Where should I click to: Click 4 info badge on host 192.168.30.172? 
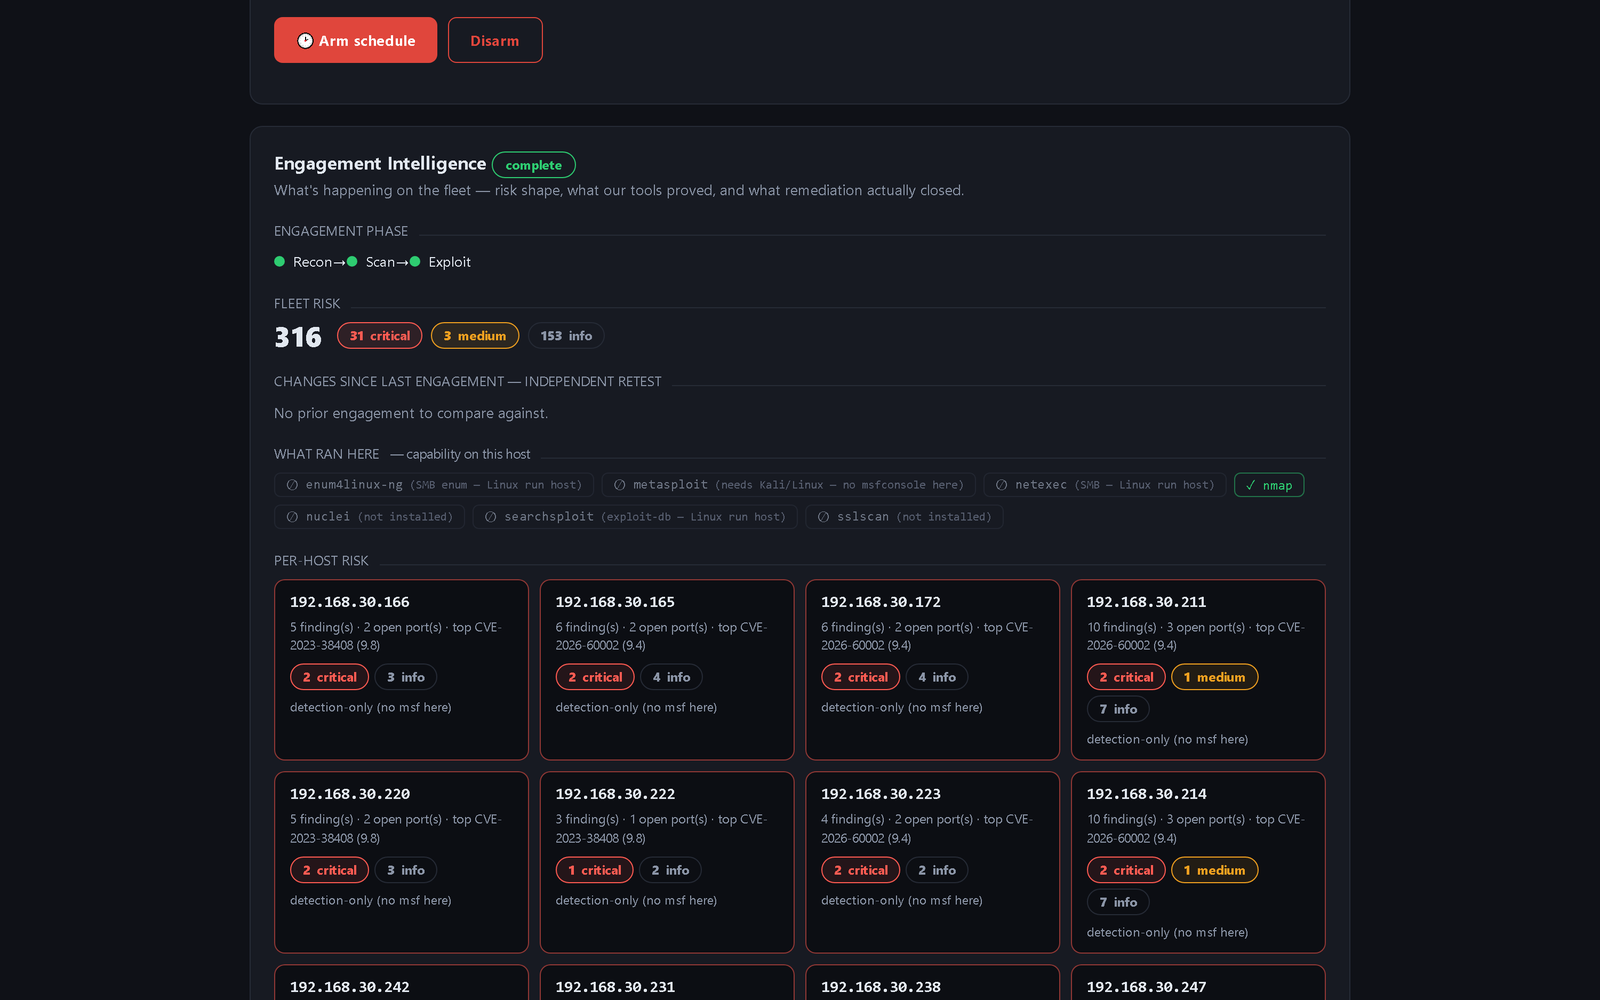click(937, 677)
